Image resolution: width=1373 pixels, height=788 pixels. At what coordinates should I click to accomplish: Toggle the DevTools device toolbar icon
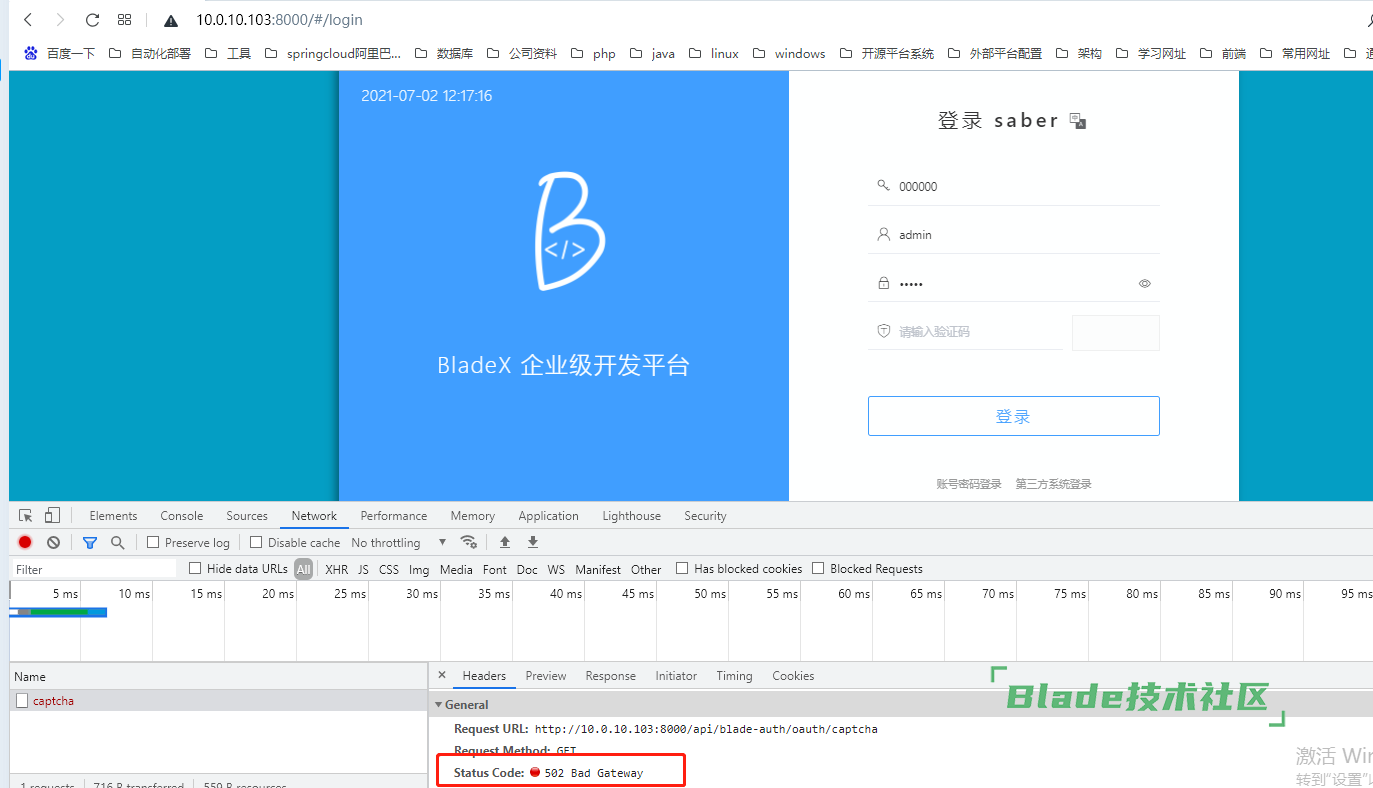[52, 516]
